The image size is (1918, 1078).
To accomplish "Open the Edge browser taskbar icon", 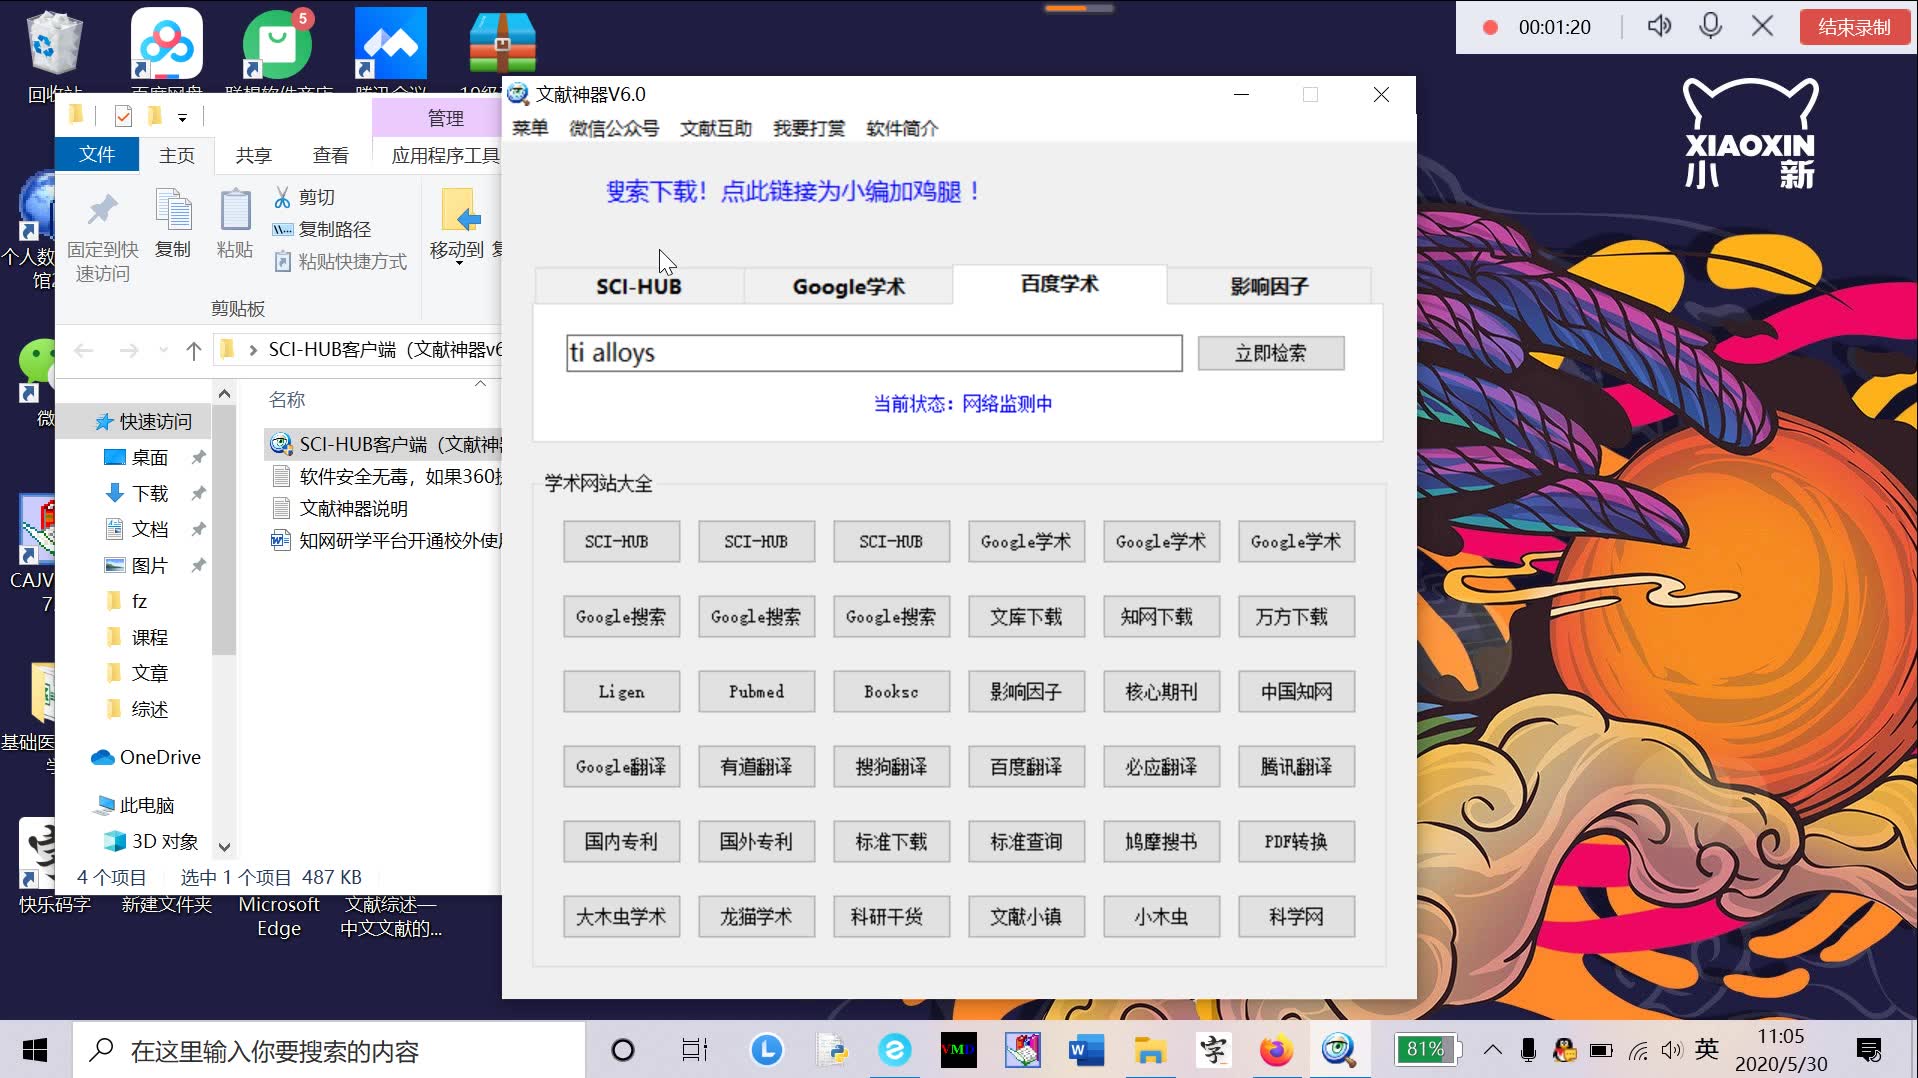I will click(x=894, y=1050).
